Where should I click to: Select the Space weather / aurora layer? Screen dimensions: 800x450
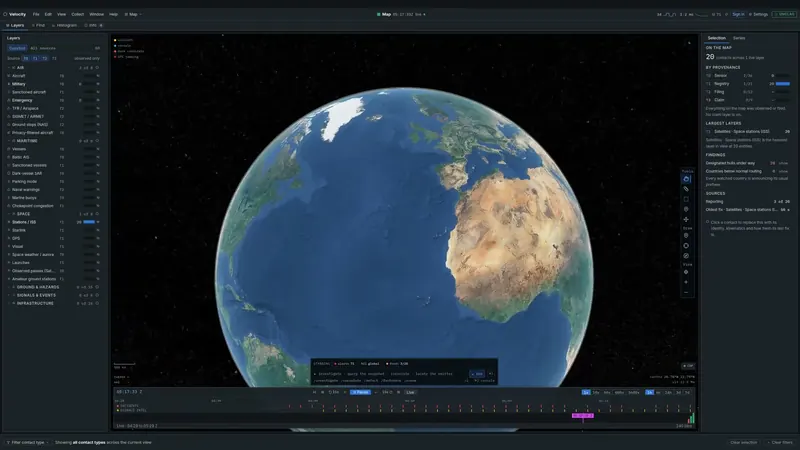click(x=53, y=255)
